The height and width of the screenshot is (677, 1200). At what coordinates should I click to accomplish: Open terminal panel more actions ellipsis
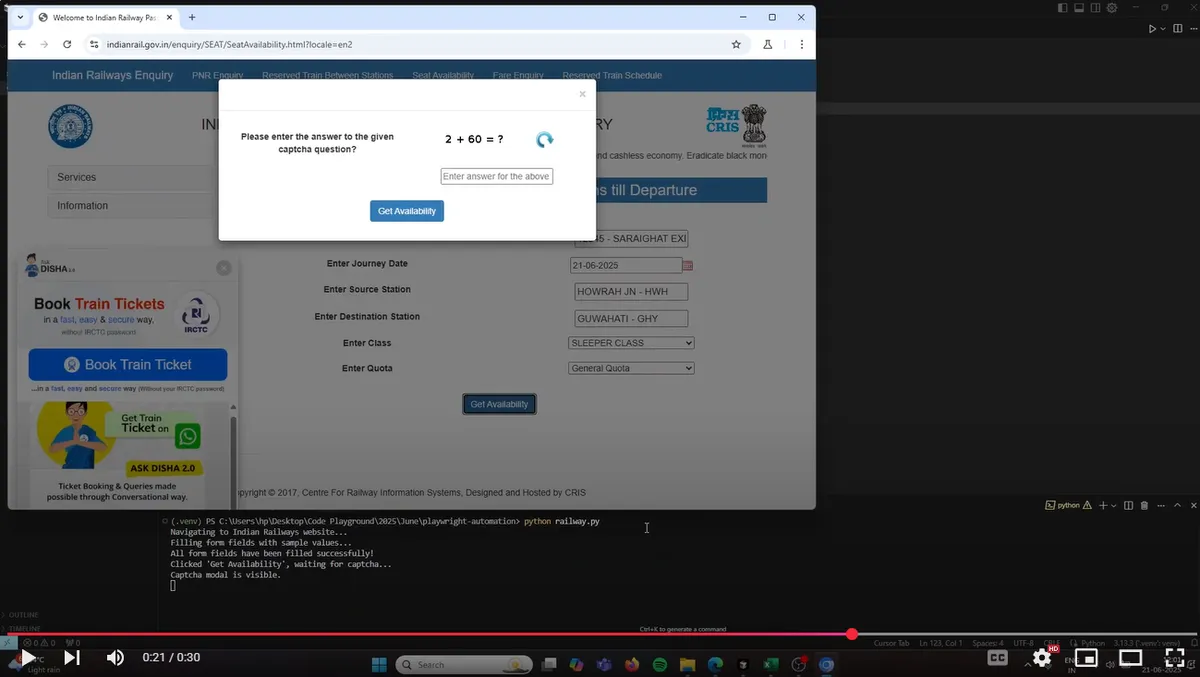(x=1161, y=505)
